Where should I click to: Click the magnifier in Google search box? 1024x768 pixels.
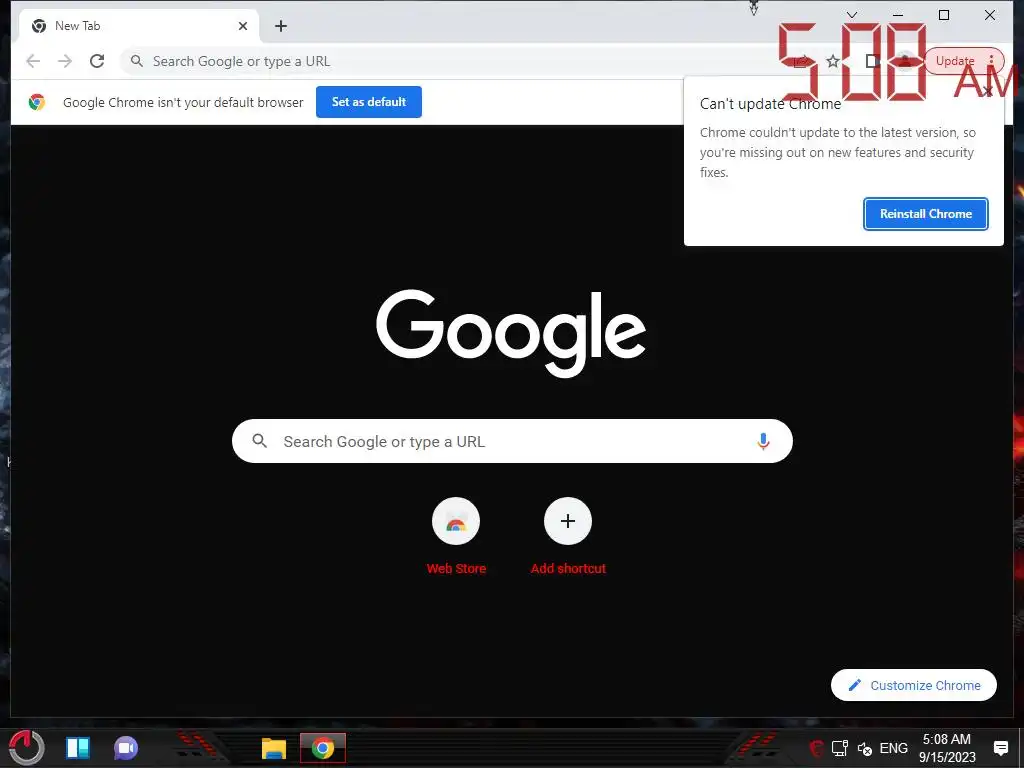pyautogui.click(x=260, y=441)
